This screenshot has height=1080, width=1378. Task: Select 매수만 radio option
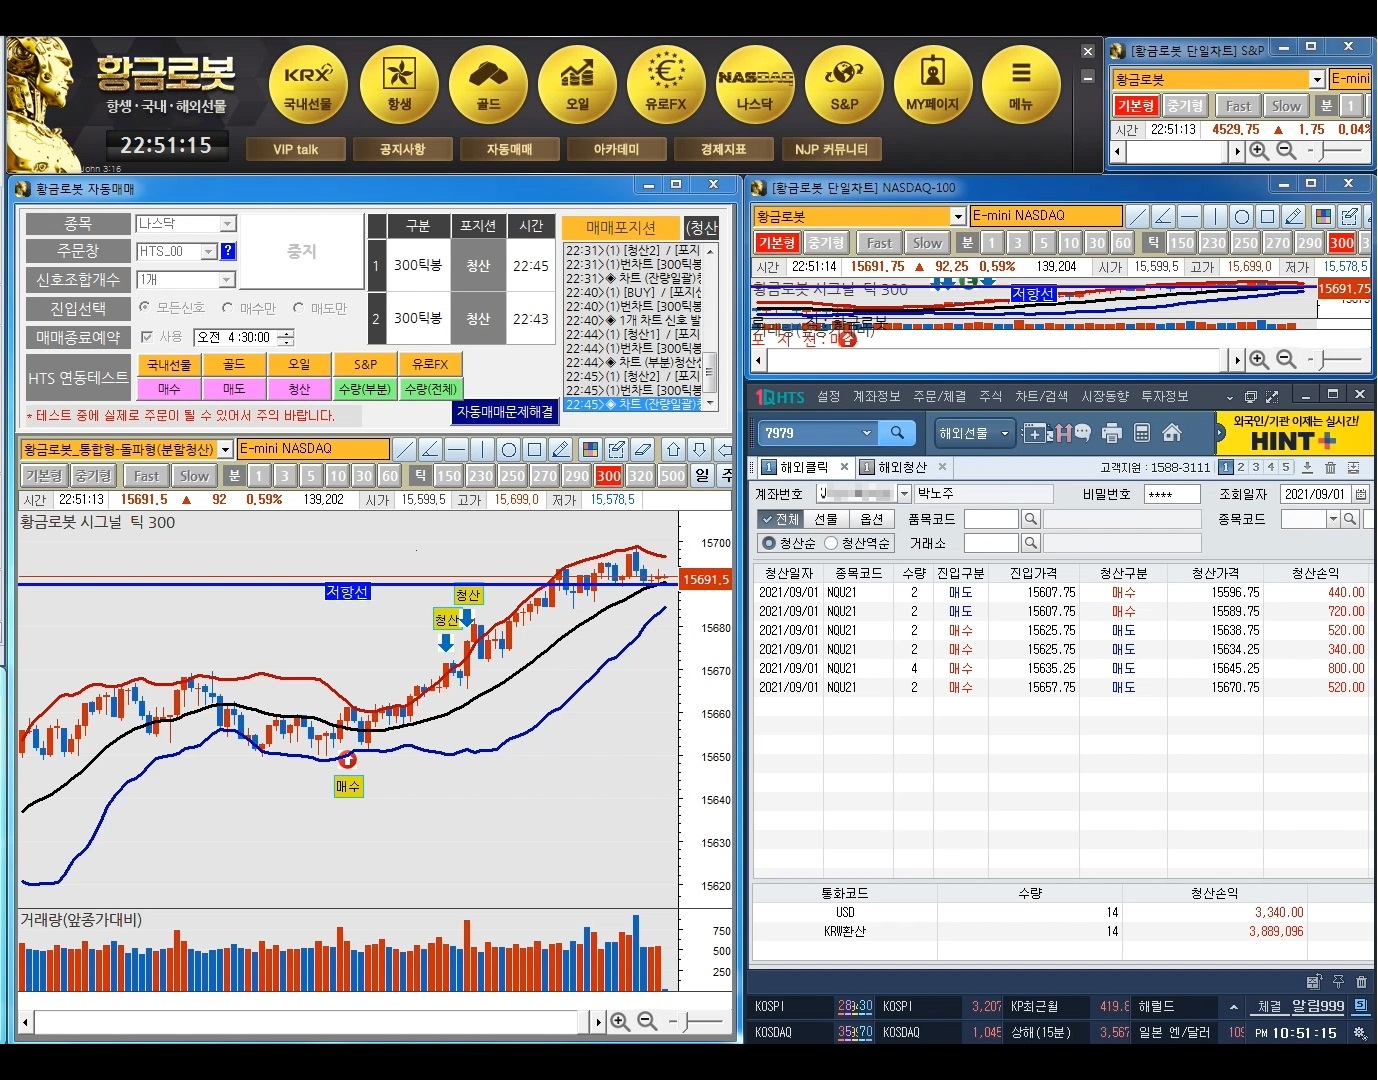tap(227, 308)
